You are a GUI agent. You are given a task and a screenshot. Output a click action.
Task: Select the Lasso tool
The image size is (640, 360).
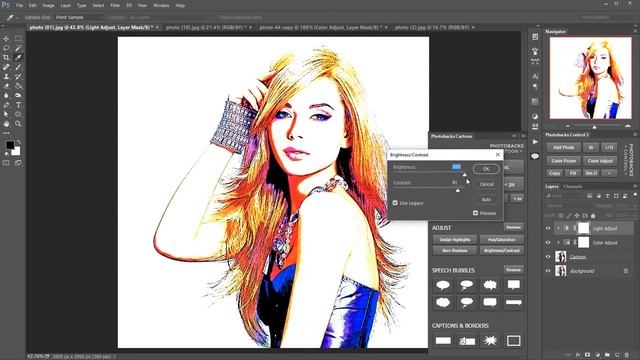tap(6, 48)
